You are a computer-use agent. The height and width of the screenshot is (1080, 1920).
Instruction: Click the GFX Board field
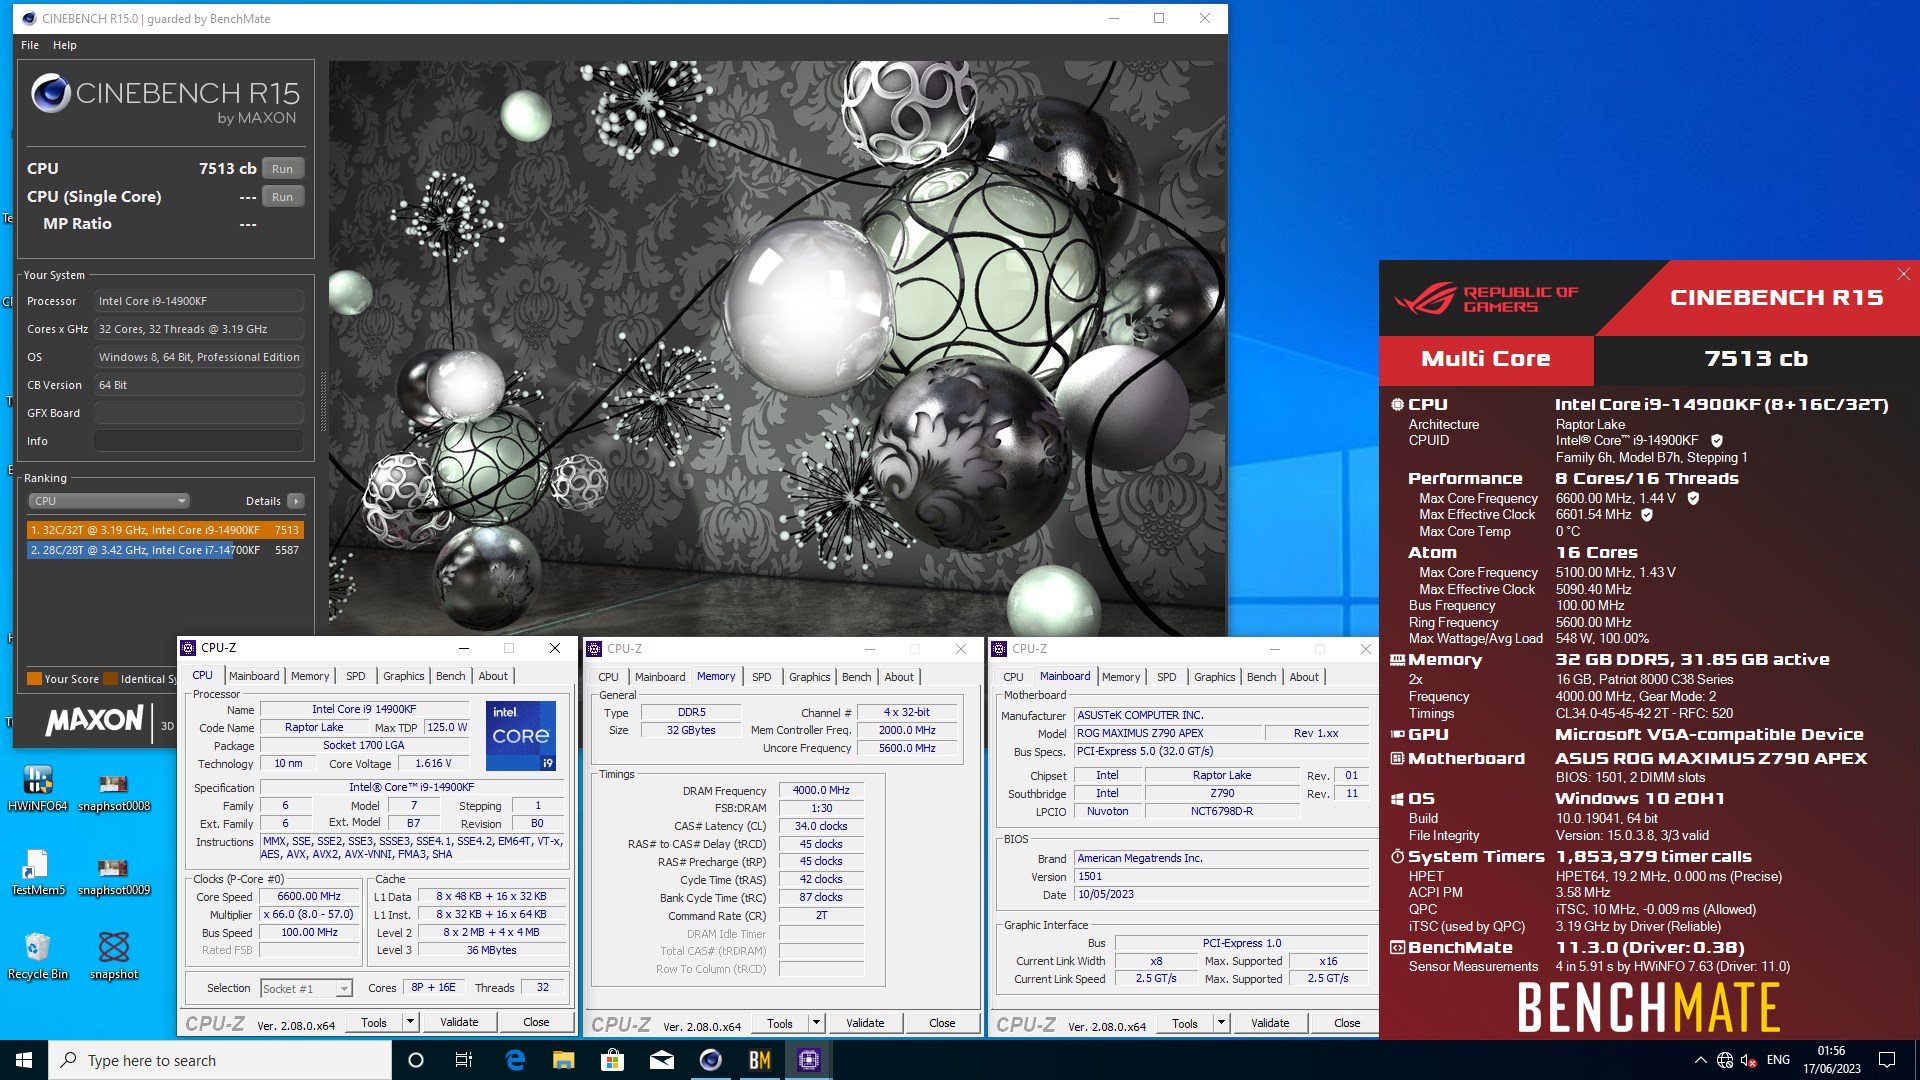(x=199, y=413)
